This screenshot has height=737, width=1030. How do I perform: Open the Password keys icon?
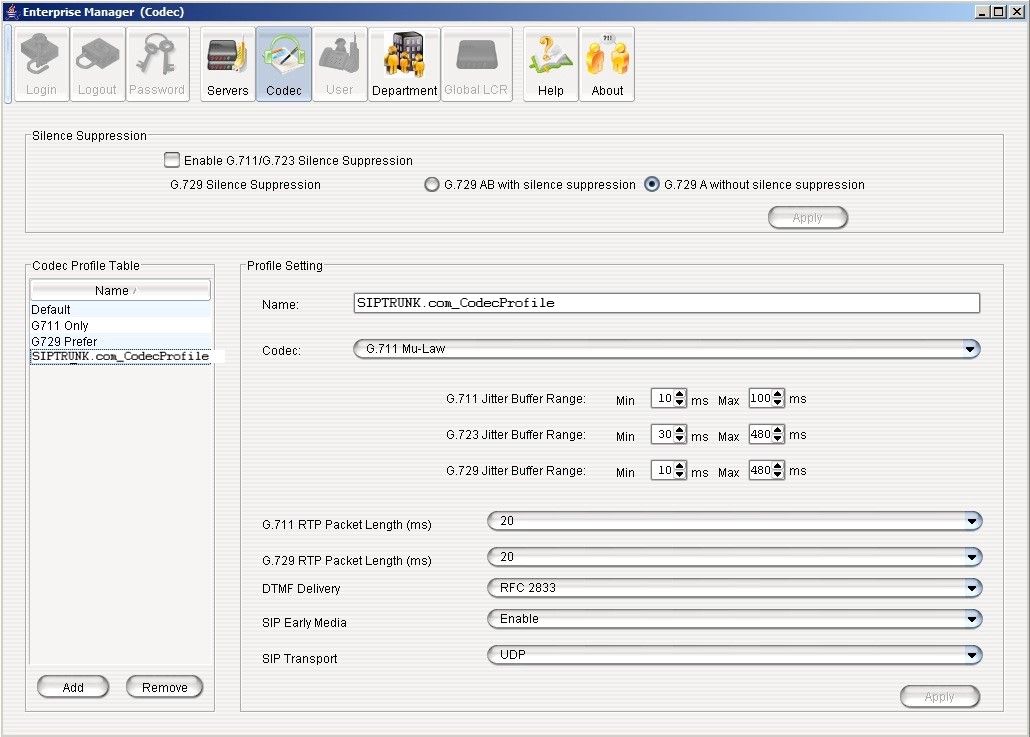157,64
